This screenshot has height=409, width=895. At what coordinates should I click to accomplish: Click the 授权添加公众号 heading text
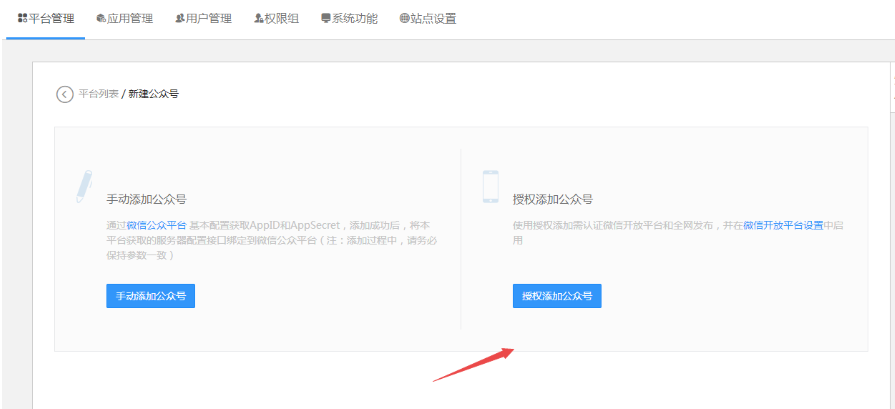[553, 200]
